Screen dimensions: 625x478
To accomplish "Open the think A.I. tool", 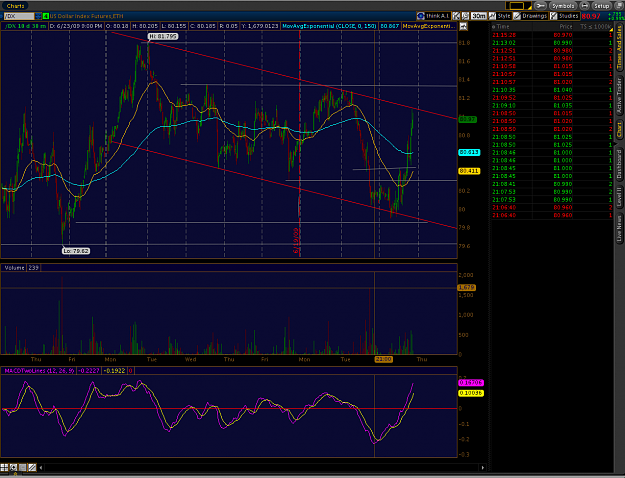I will click(x=433, y=16).
